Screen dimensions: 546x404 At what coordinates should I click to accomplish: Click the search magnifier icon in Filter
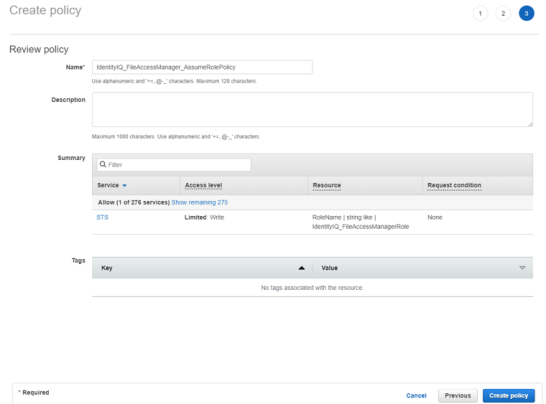(103, 164)
